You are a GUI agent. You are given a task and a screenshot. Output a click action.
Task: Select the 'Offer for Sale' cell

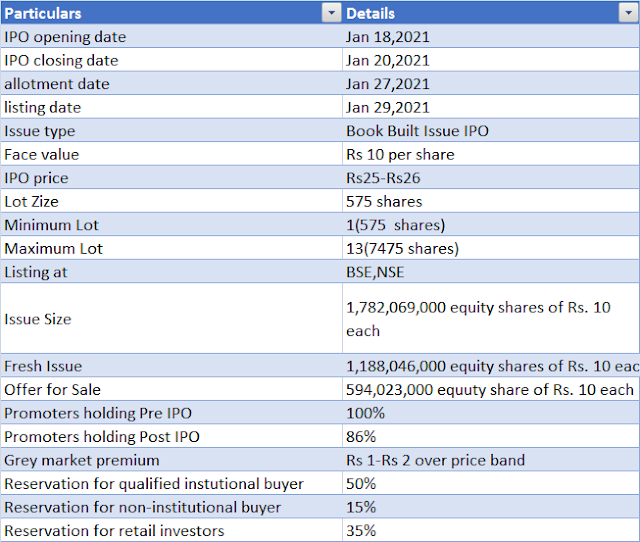(x=171, y=390)
